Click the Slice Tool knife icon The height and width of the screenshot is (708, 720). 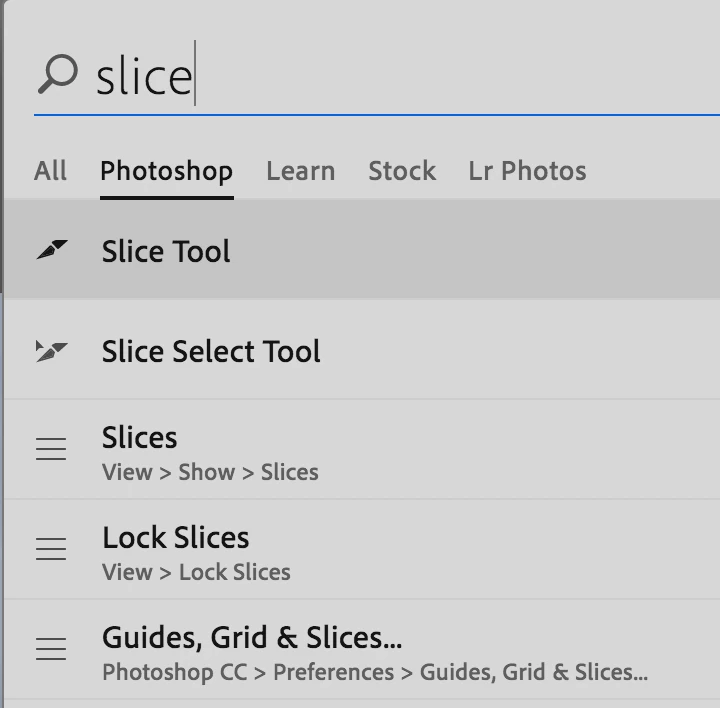(52, 251)
